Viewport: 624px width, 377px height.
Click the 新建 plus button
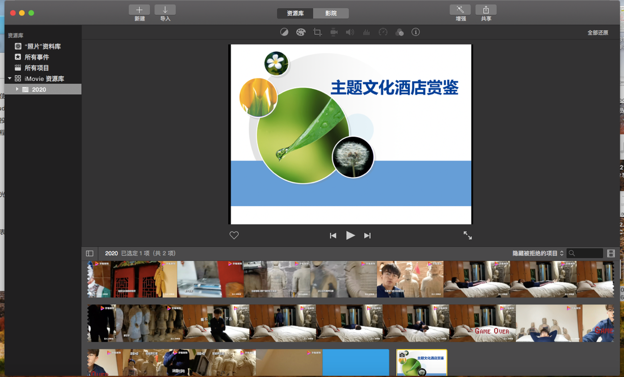tap(139, 10)
